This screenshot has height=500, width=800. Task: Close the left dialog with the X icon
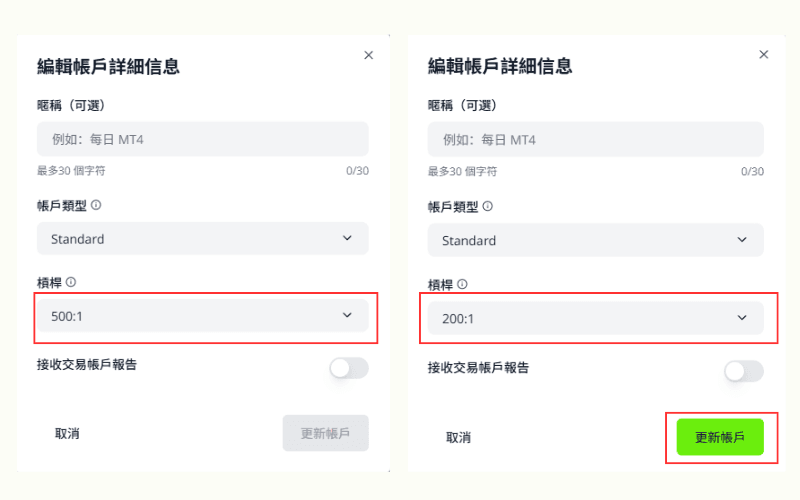click(368, 55)
